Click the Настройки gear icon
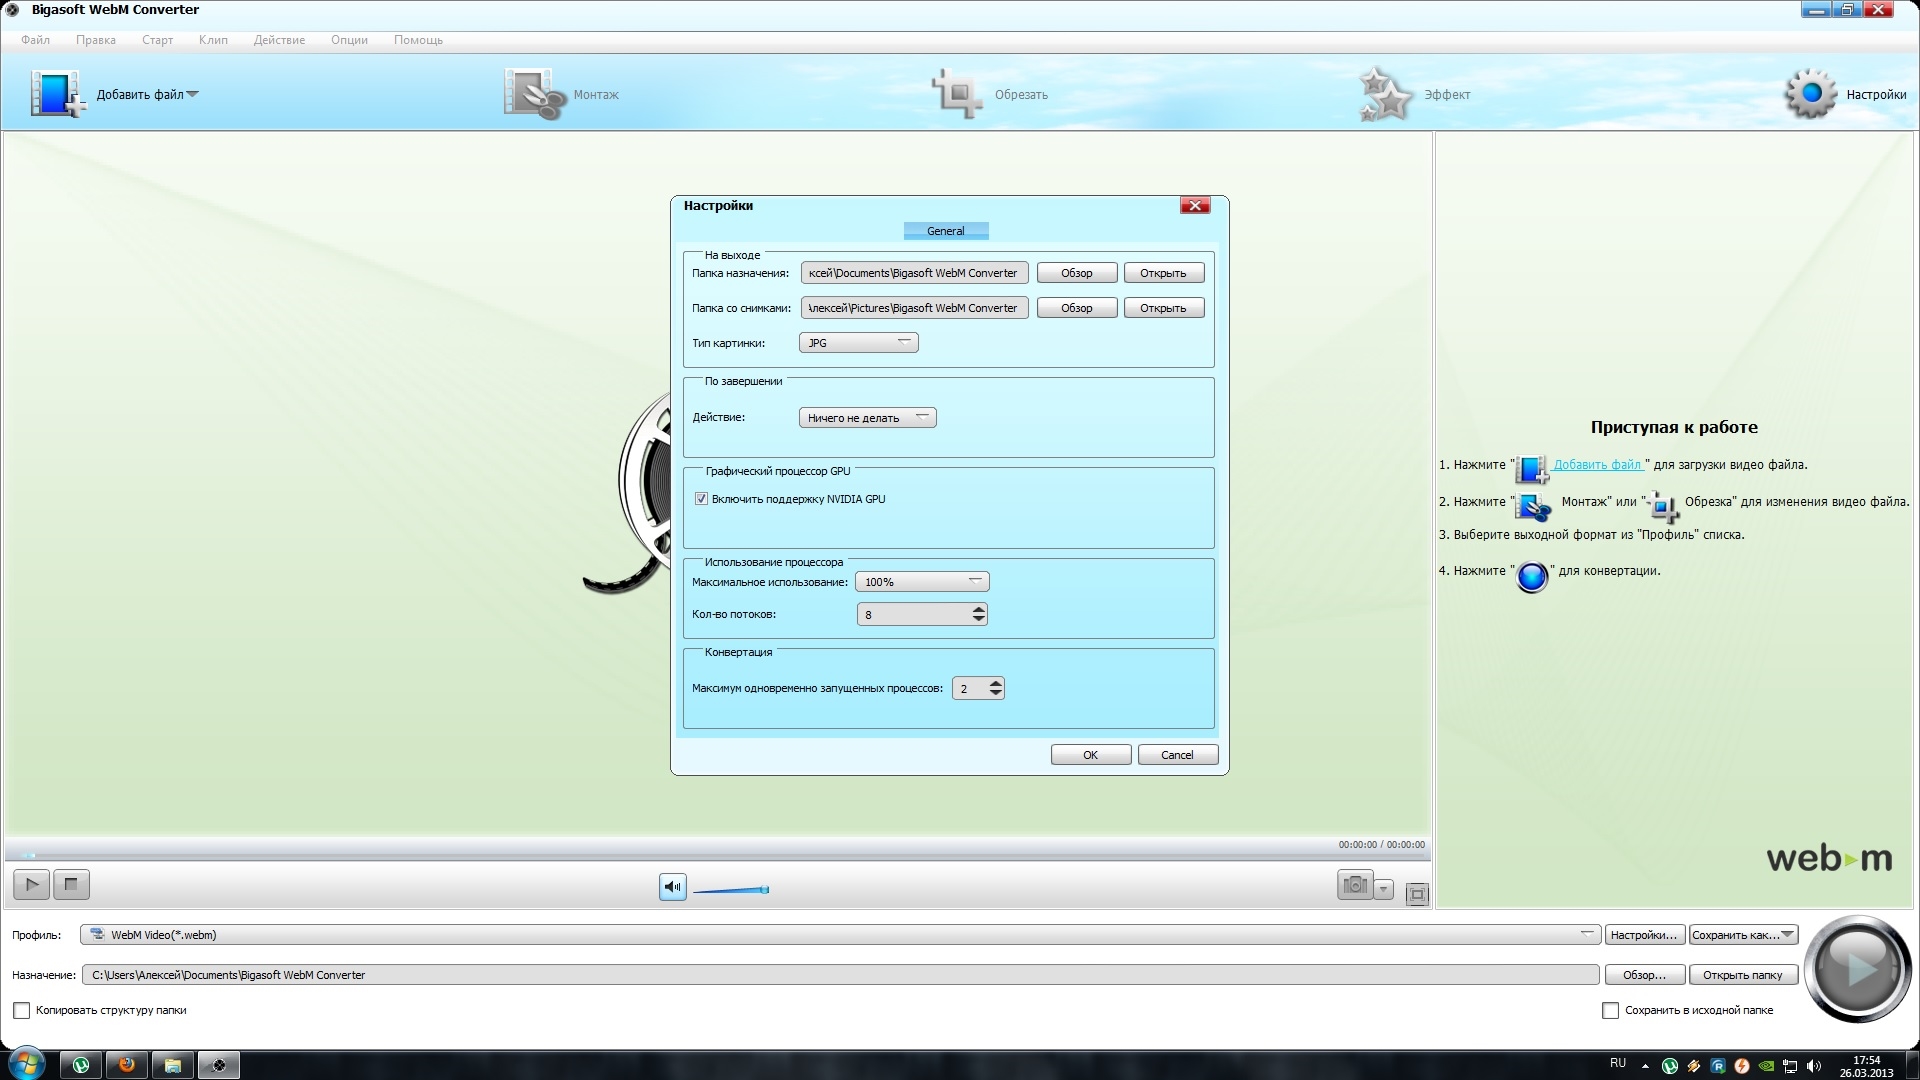The height and width of the screenshot is (1080, 1920). (1810, 94)
